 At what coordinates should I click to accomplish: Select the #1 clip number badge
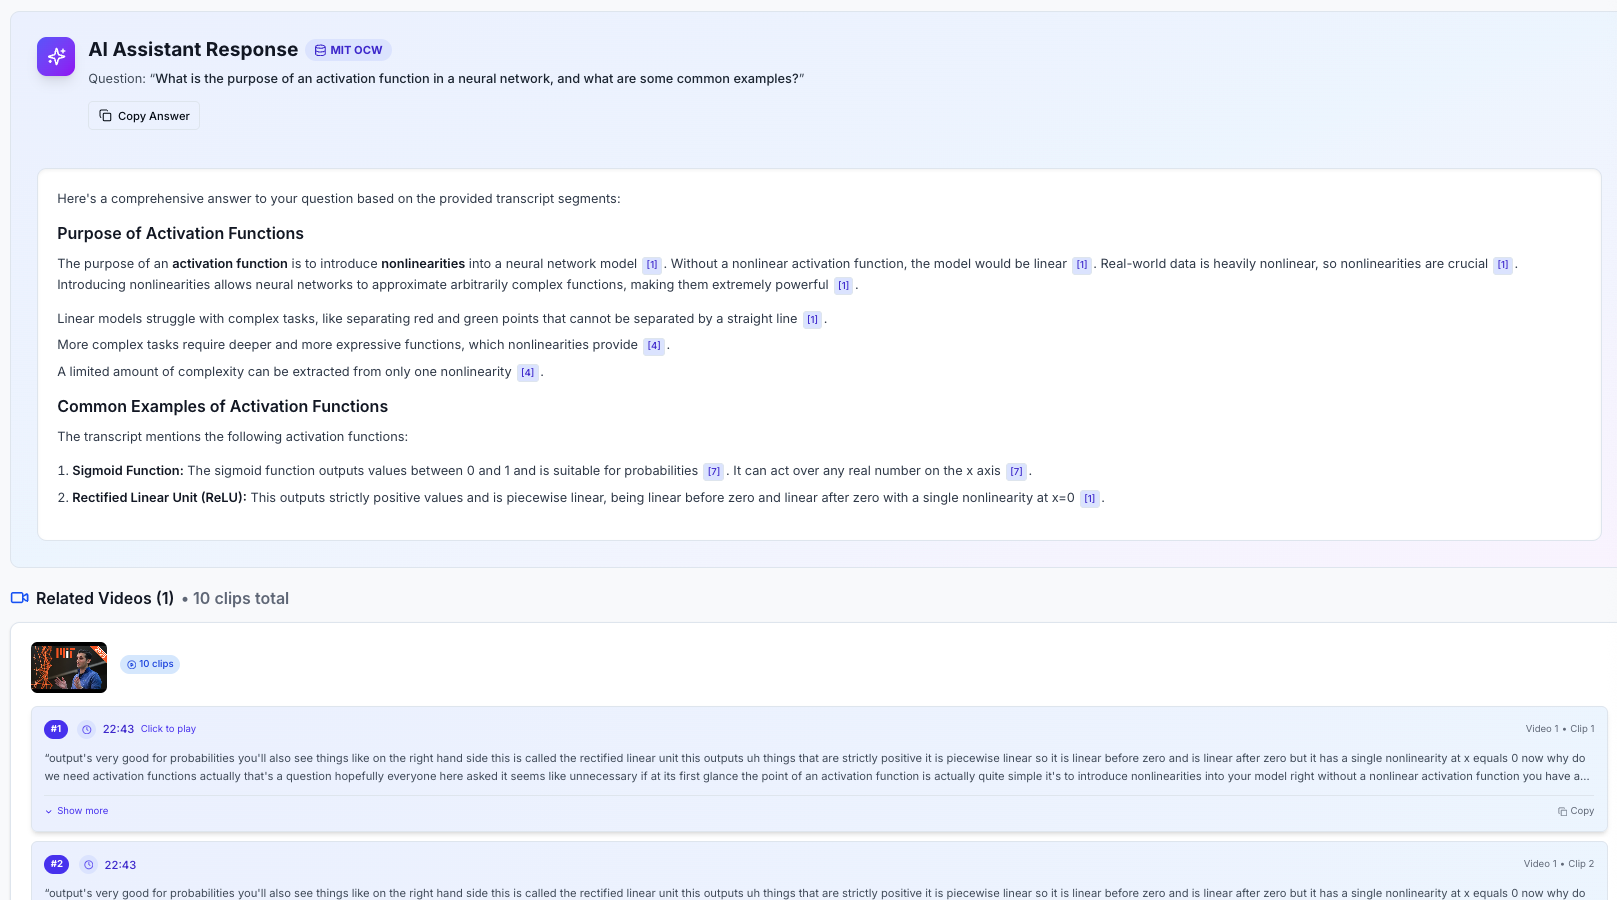pyautogui.click(x=56, y=729)
